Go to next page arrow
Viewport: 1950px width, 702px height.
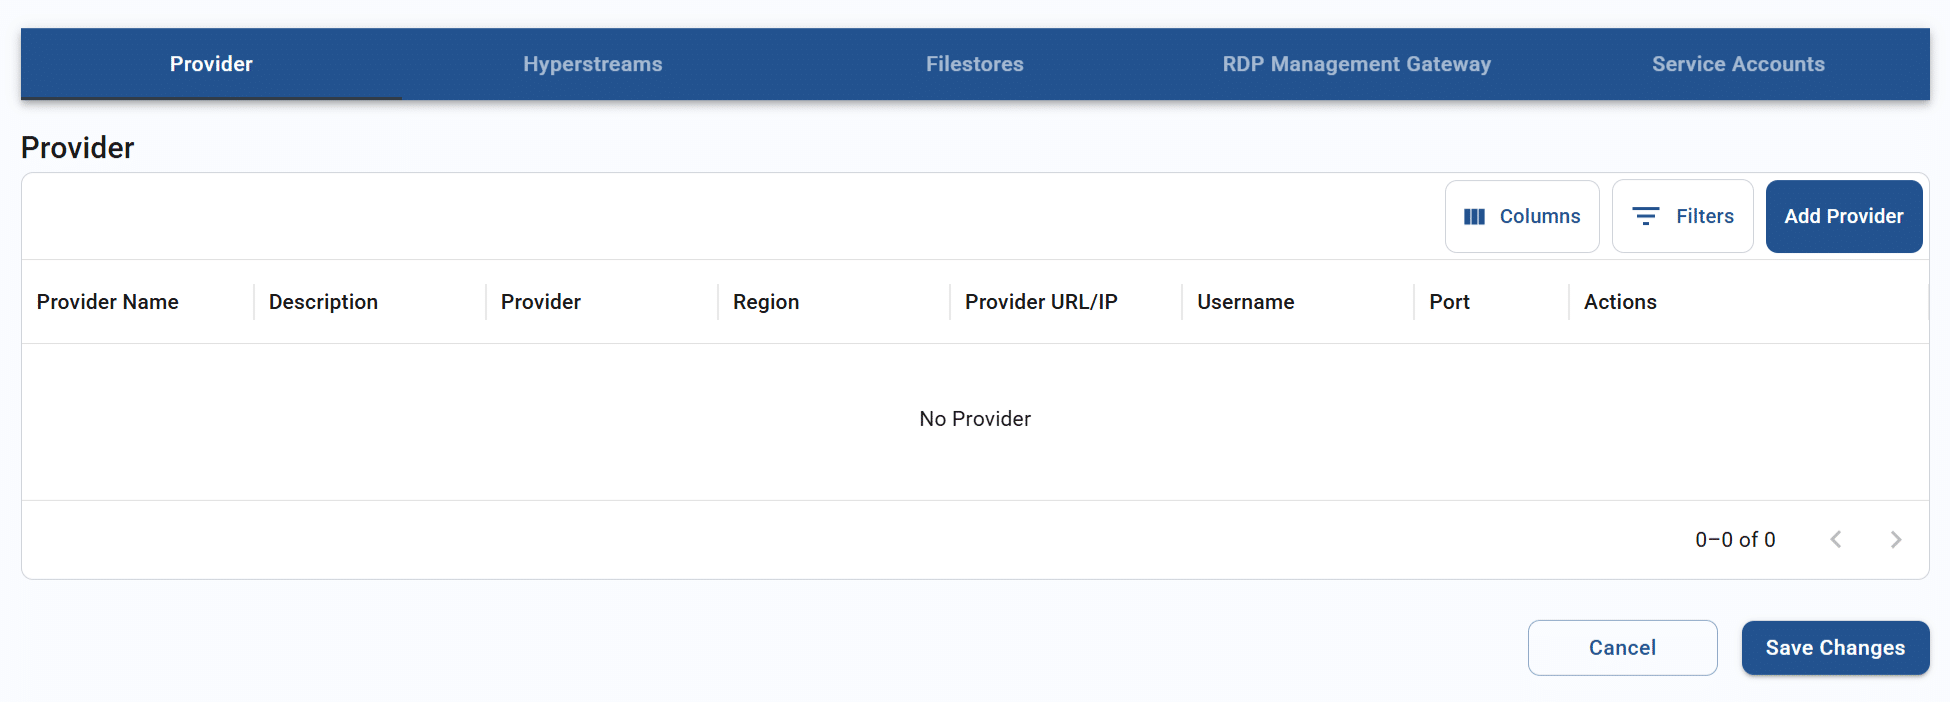pos(1896,540)
